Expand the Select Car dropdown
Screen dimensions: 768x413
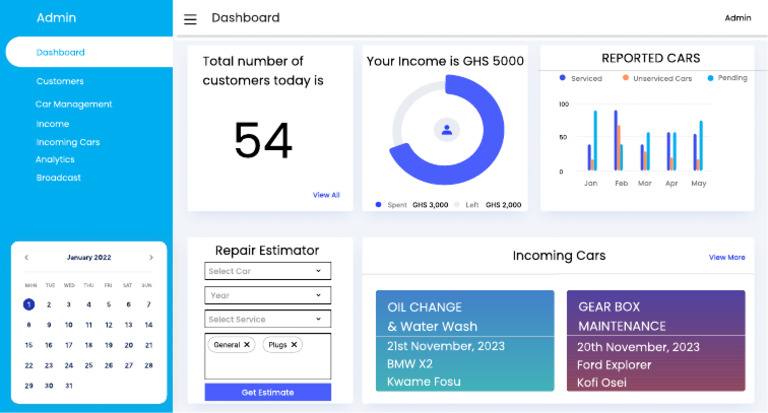pyautogui.click(x=267, y=271)
